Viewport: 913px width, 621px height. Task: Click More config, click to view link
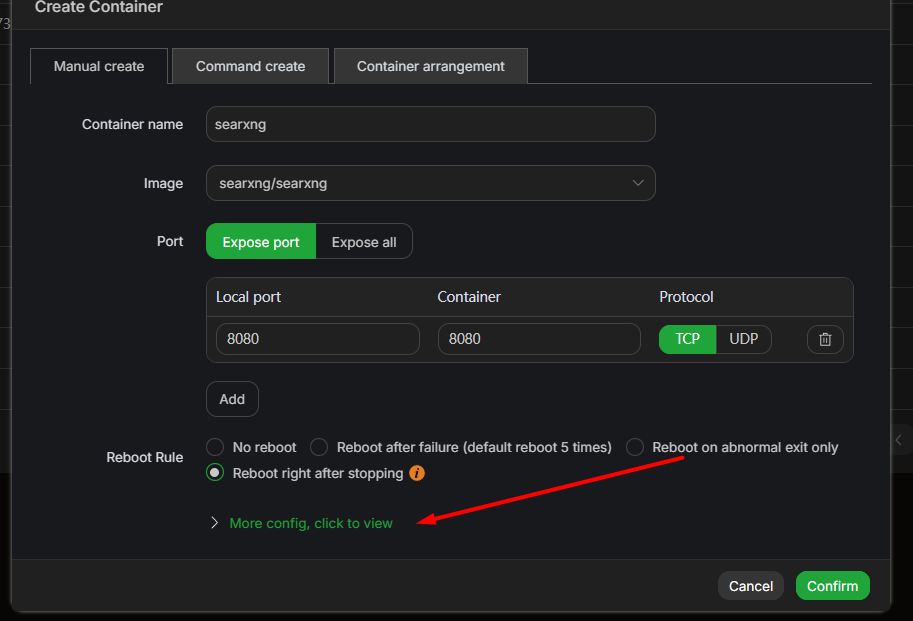311,523
